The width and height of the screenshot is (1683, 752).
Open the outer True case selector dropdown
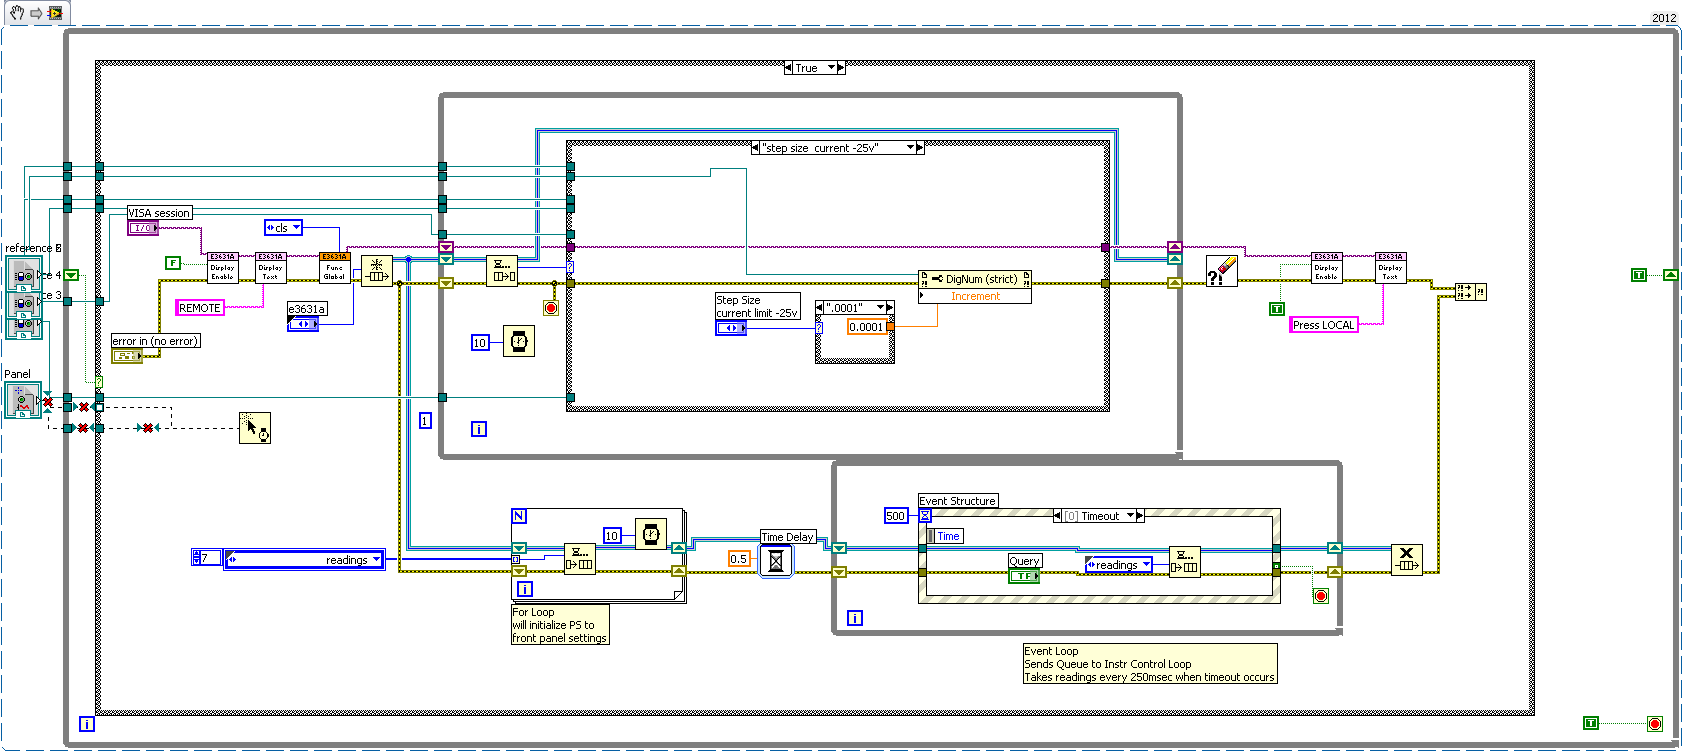pos(831,68)
